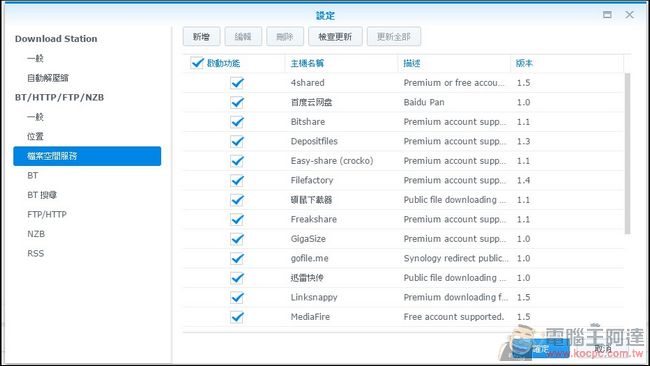
Task: Select the gofile.me host name
Action: (309, 258)
